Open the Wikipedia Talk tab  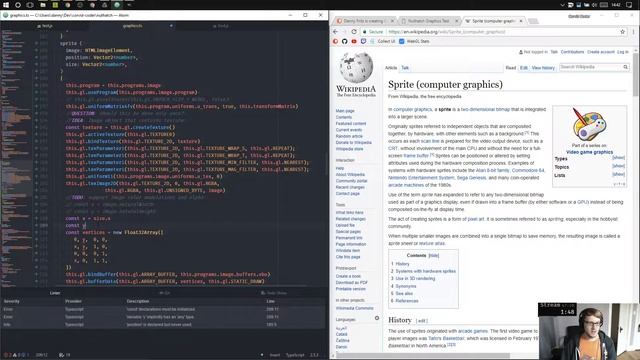(405, 68)
